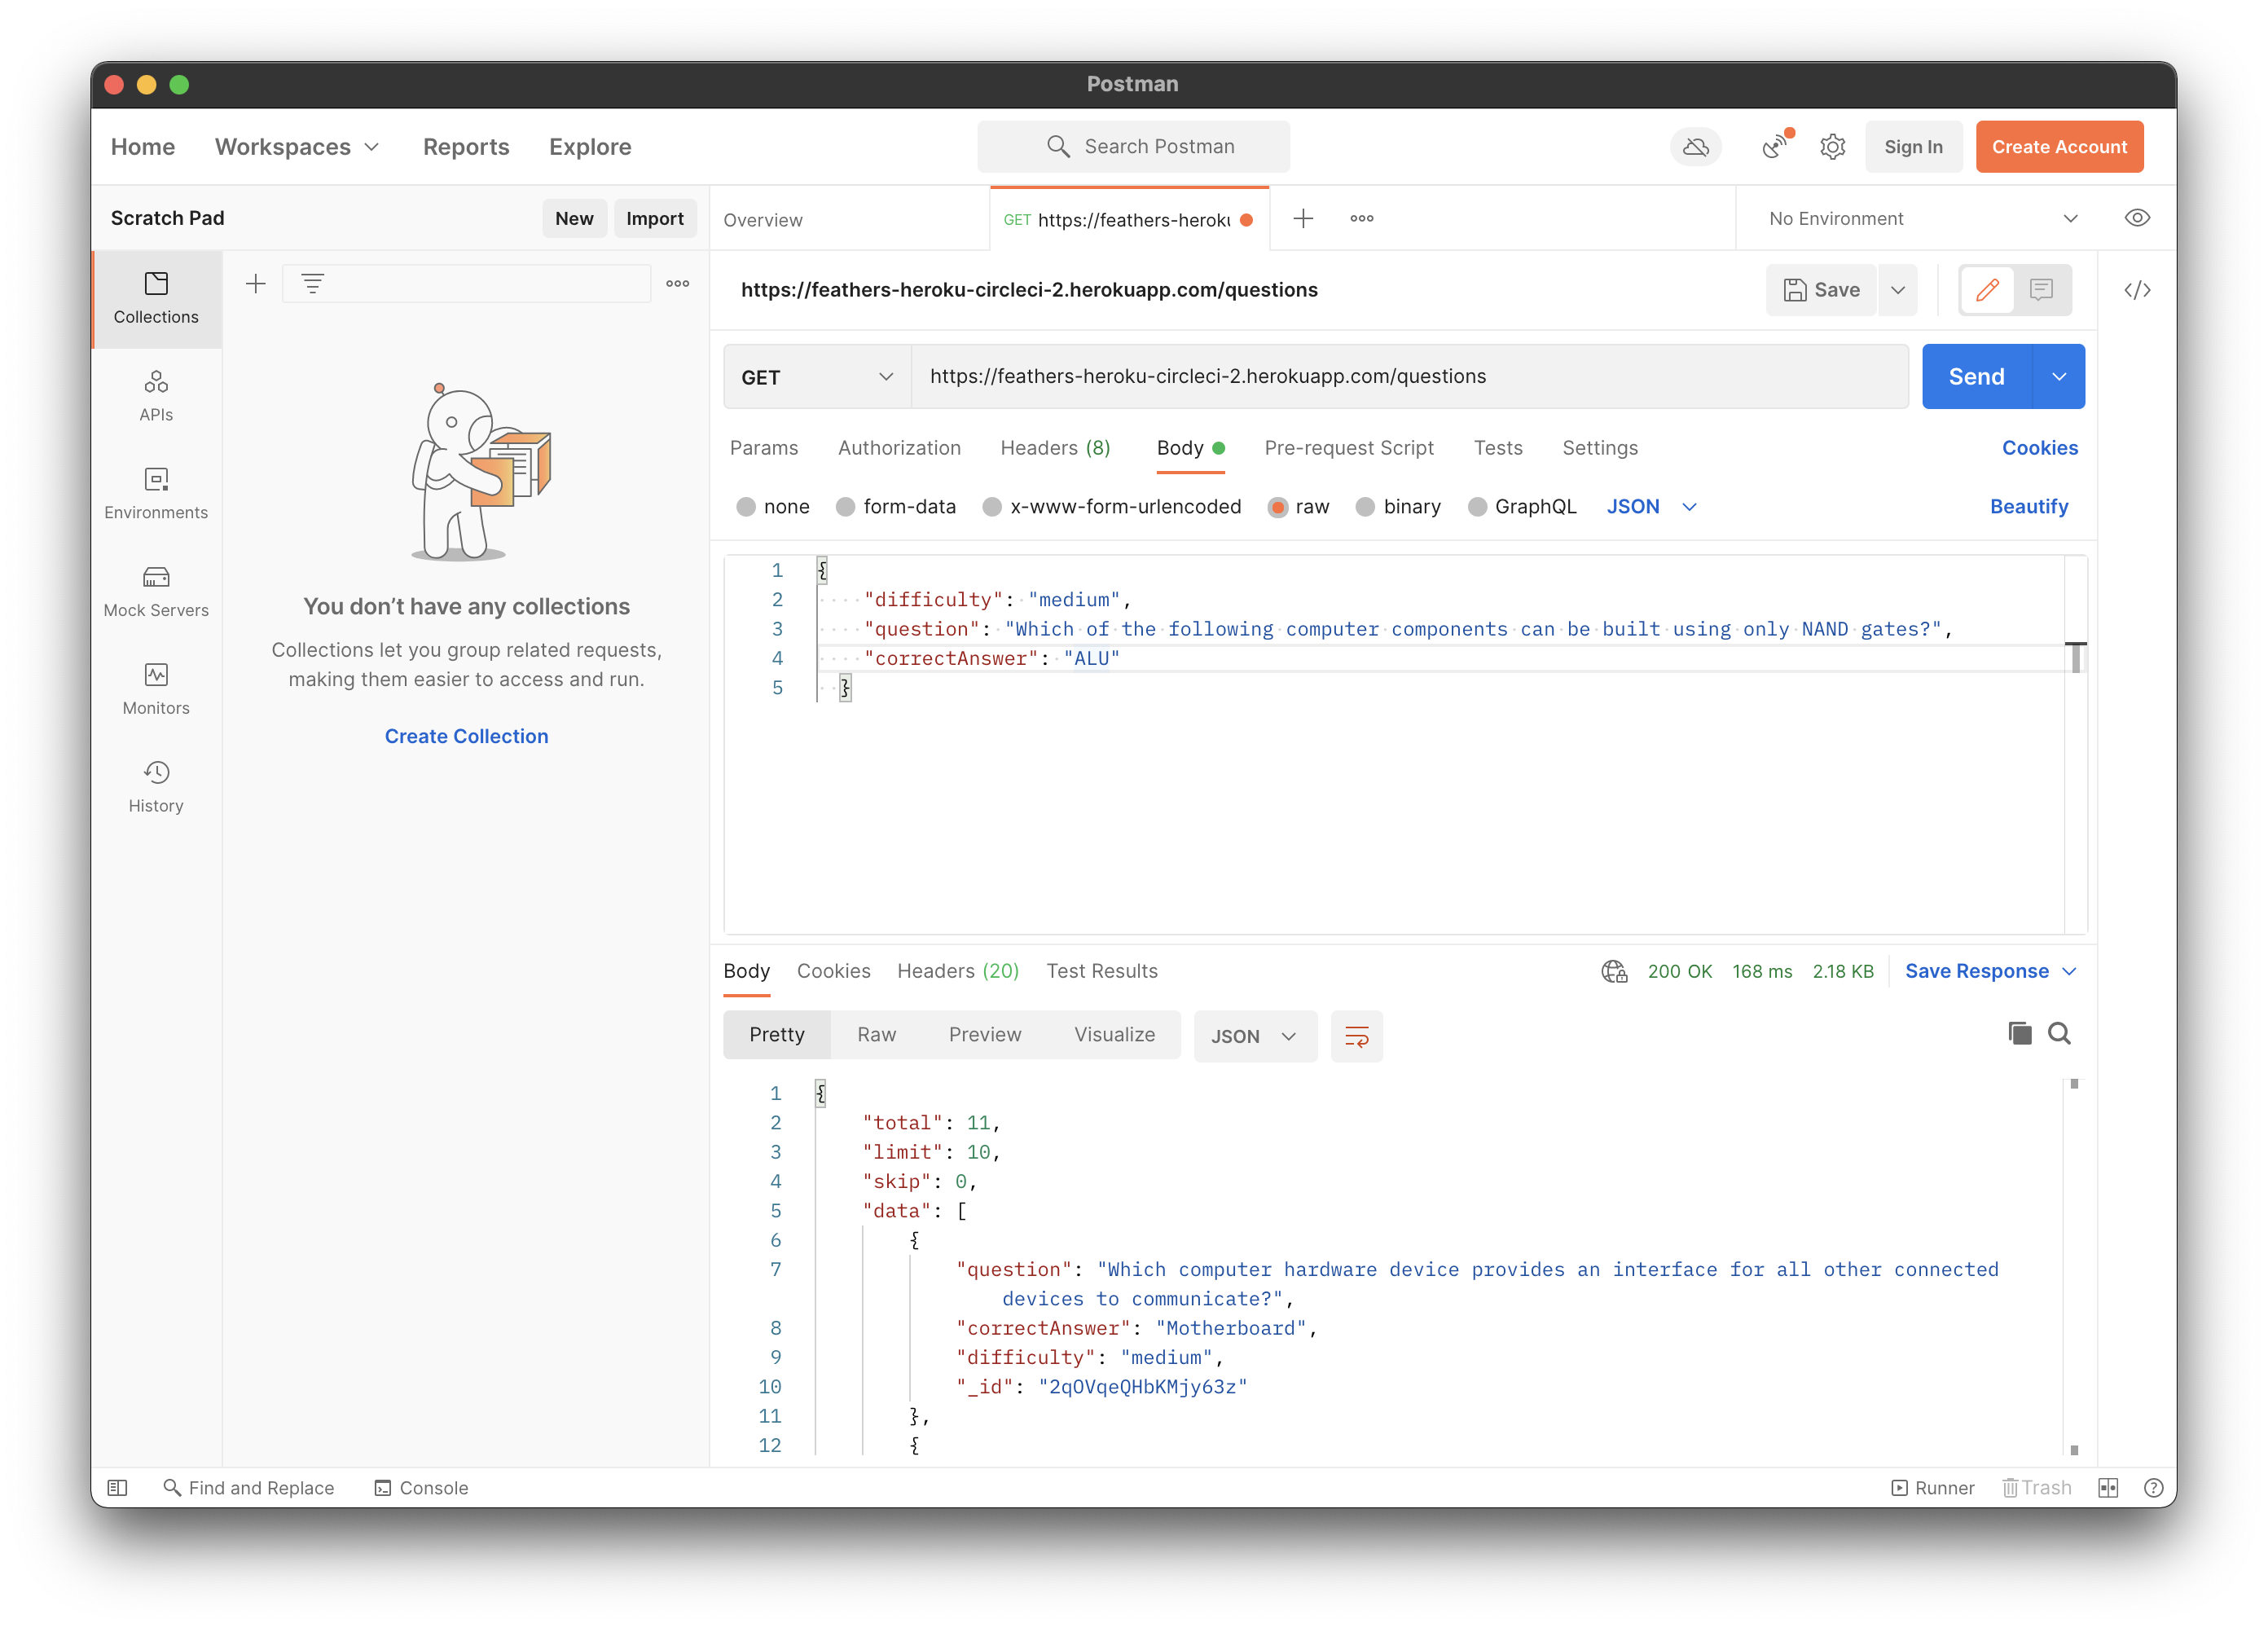
Task: Open the Monitors sidebar panel
Action: (x=156, y=689)
